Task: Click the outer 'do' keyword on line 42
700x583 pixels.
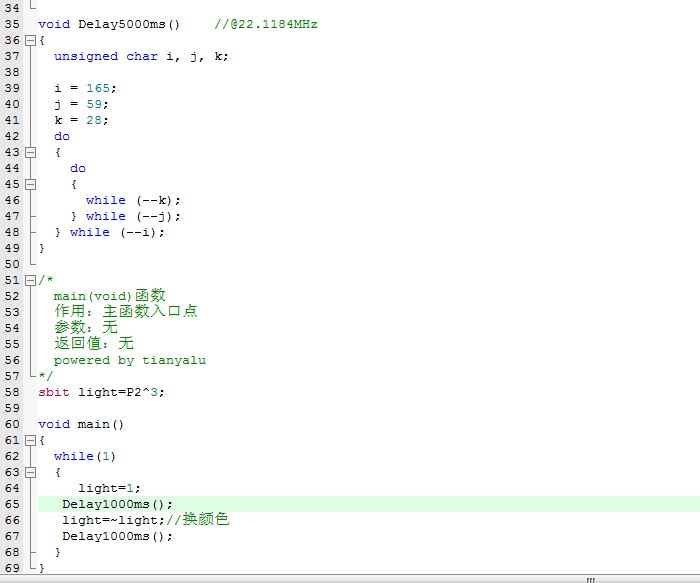Action: 62,136
